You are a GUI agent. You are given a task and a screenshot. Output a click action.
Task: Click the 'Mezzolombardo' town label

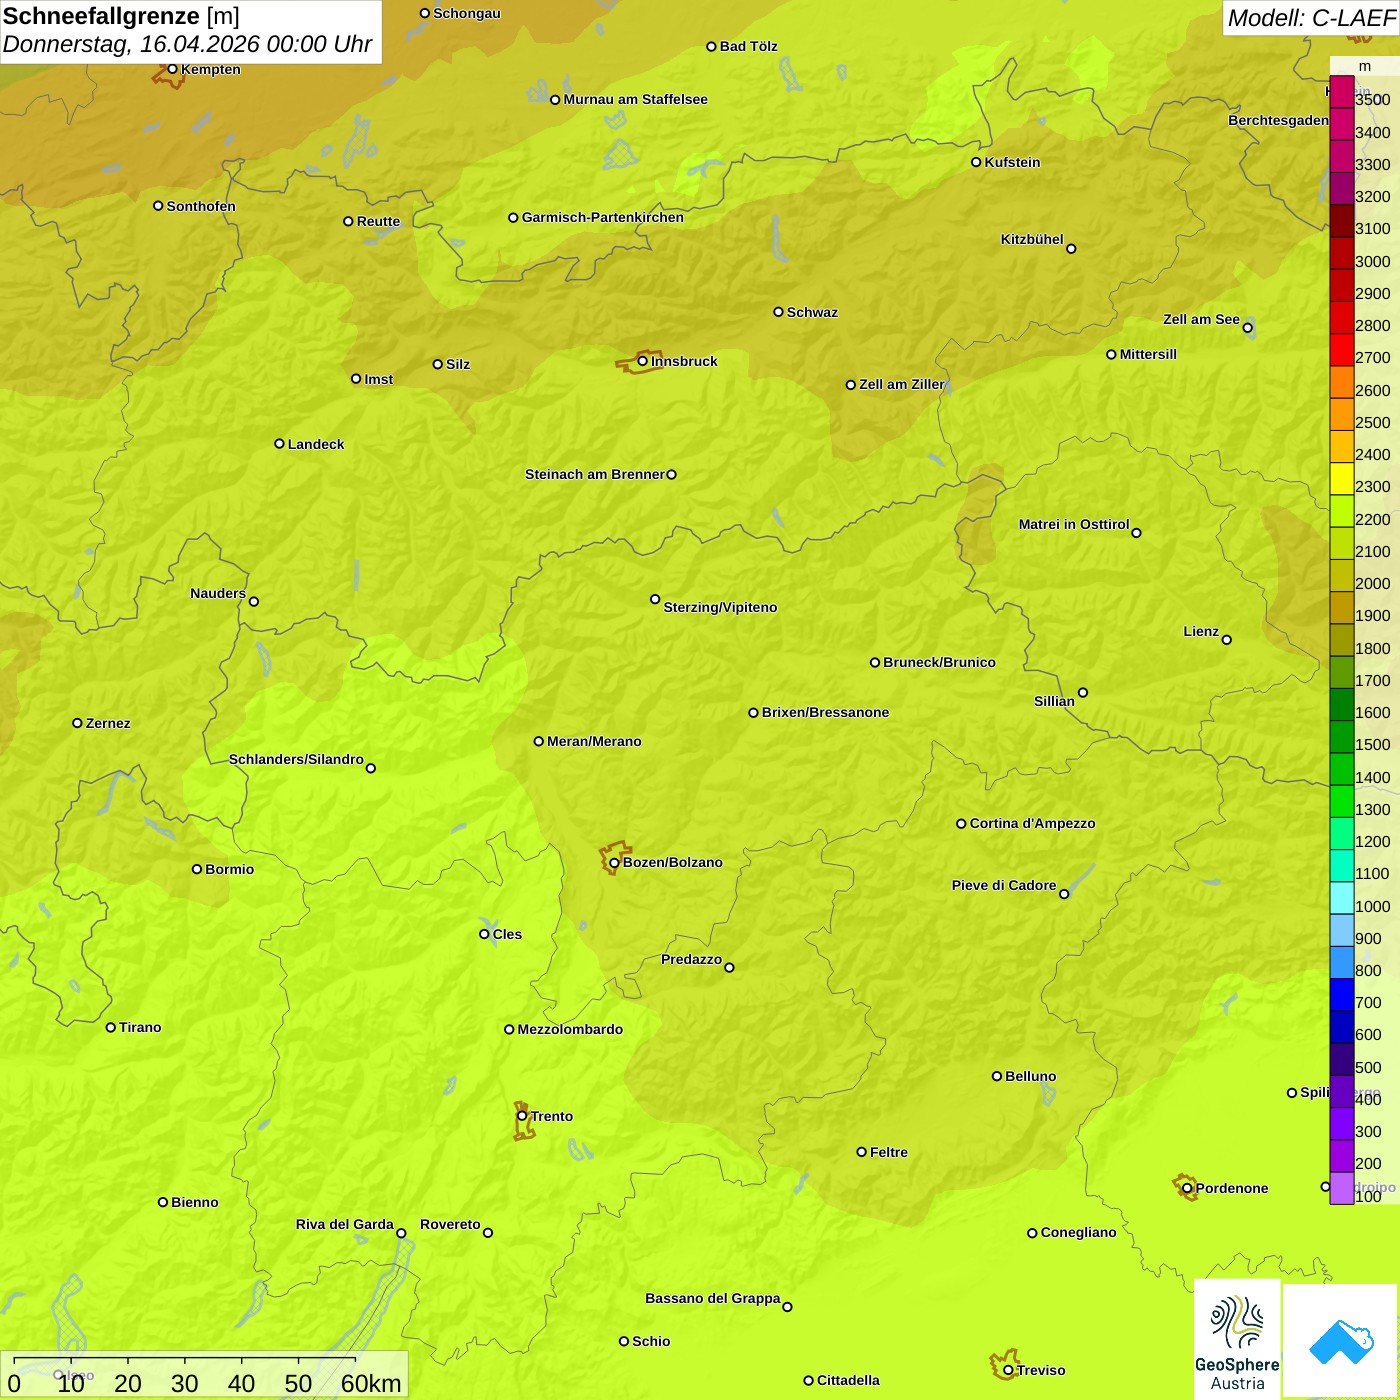point(570,1029)
